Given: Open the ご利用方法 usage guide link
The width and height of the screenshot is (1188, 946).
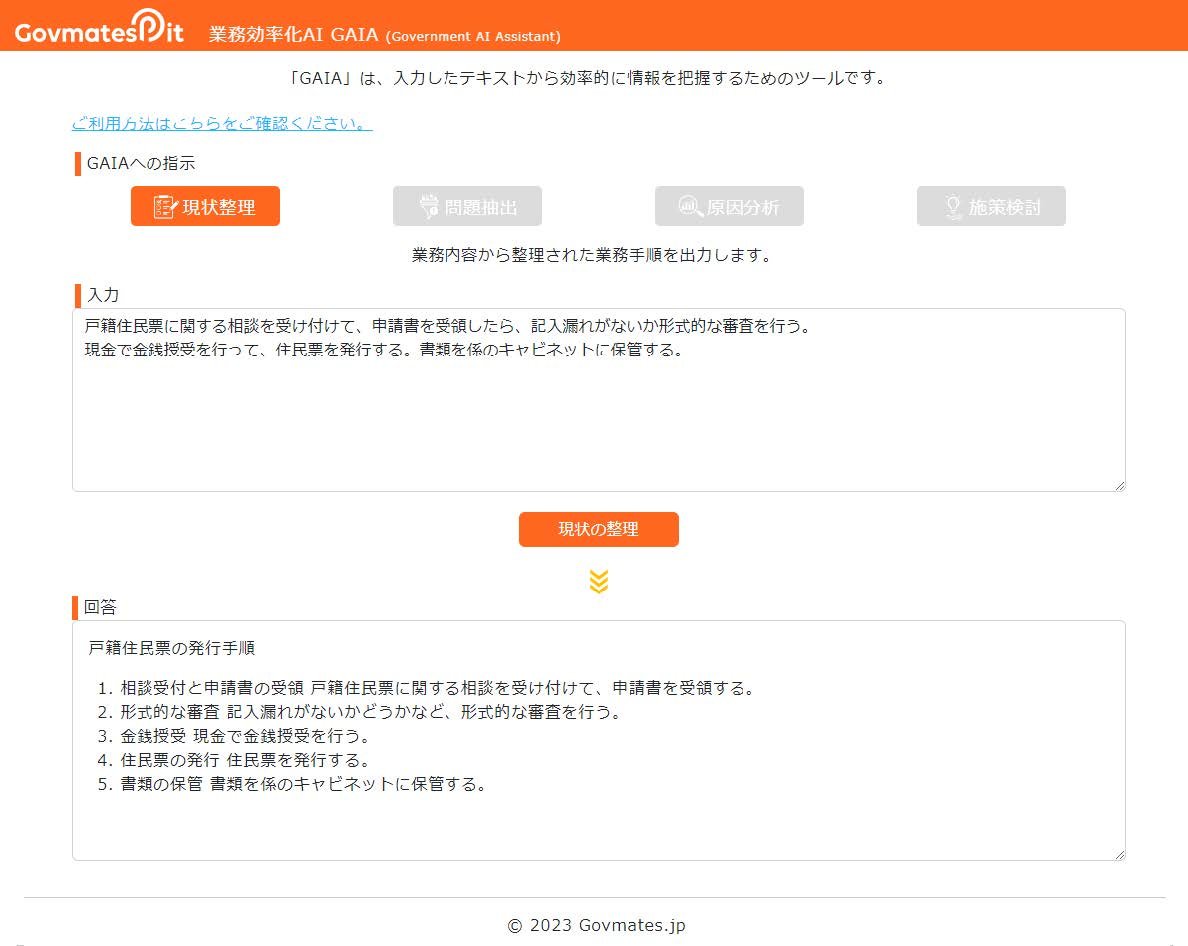Looking at the screenshot, I should (222, 124).
